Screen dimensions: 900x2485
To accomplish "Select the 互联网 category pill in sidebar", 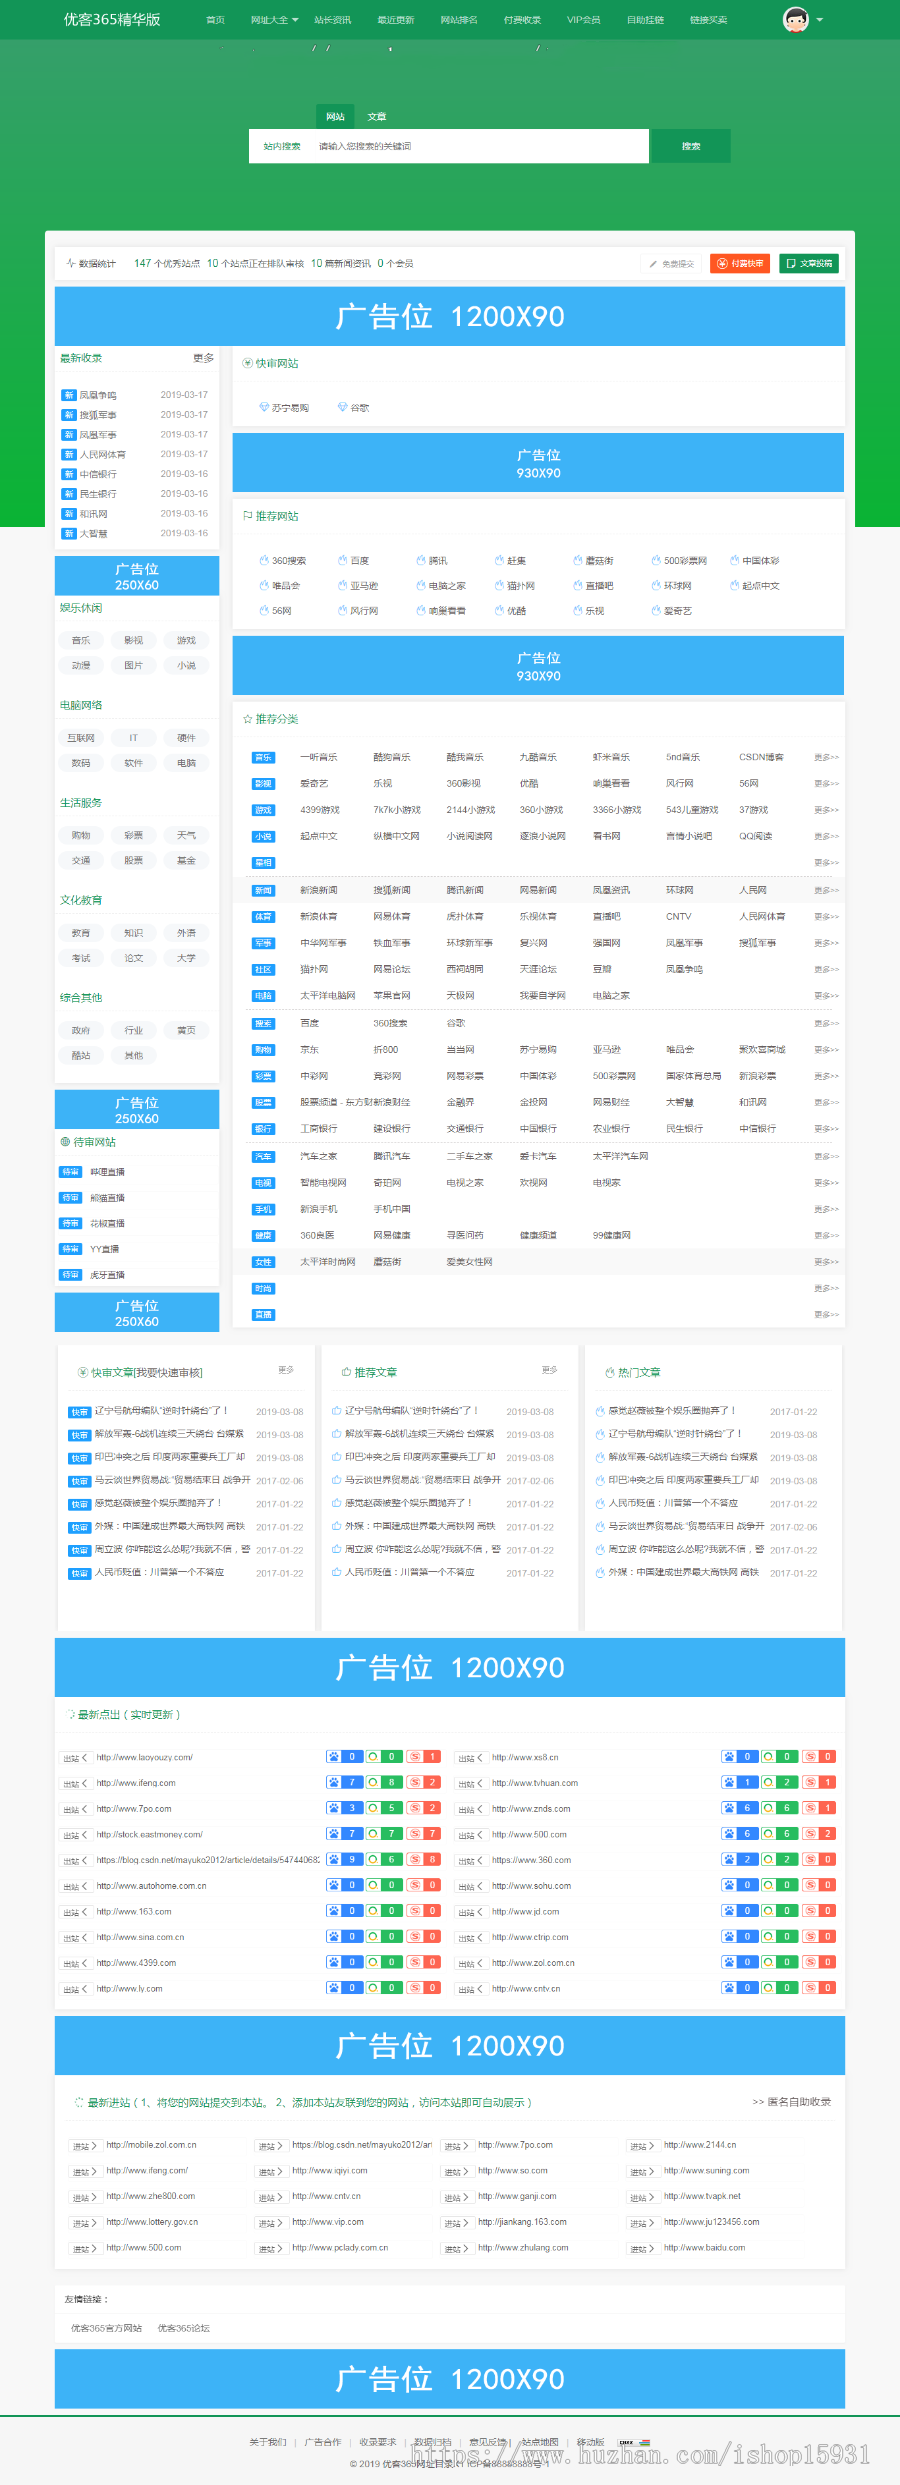I will 81,738.
